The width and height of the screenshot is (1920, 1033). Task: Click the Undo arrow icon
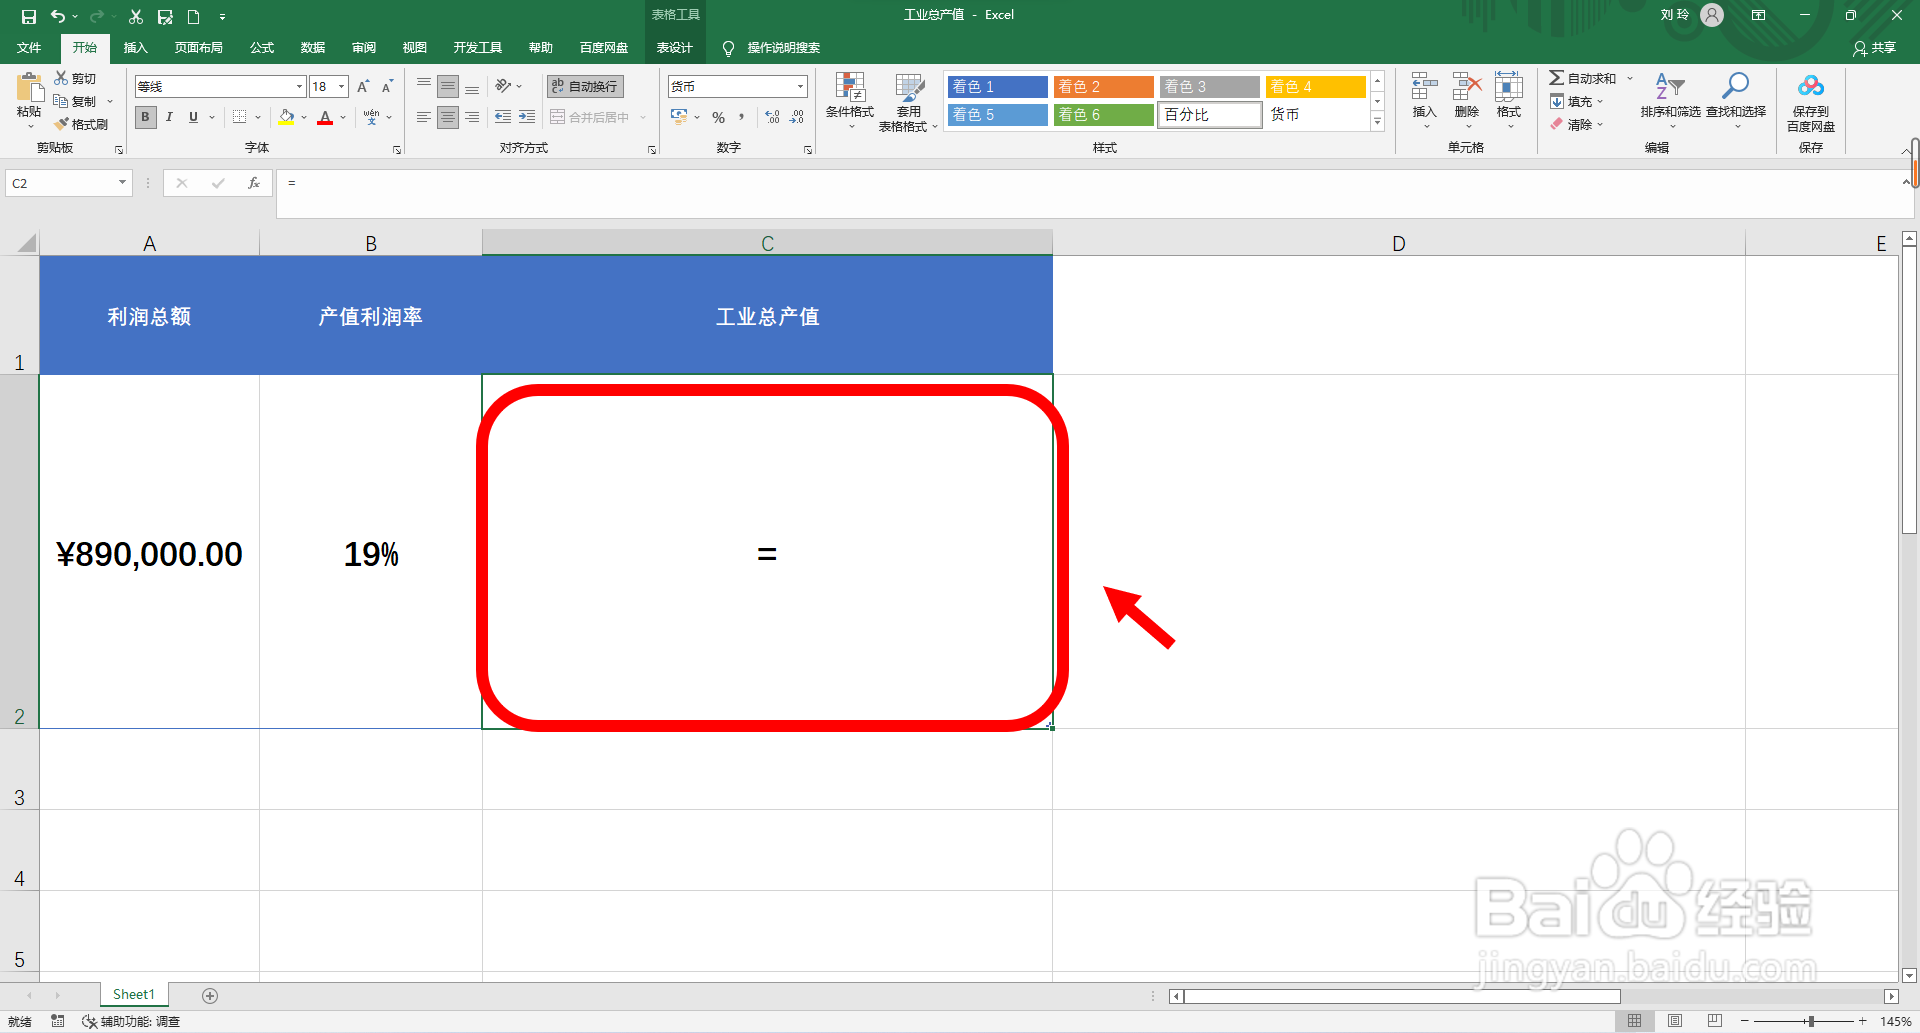point(58,16)
